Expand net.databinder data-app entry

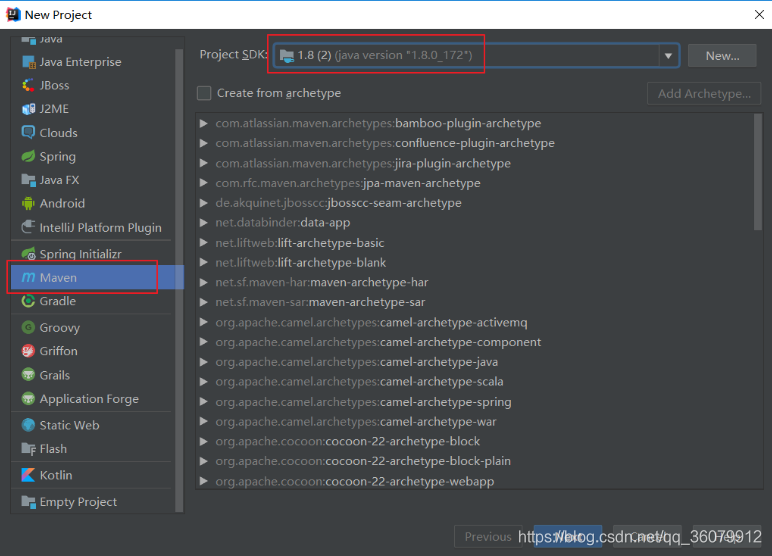[x=203, y=223]
